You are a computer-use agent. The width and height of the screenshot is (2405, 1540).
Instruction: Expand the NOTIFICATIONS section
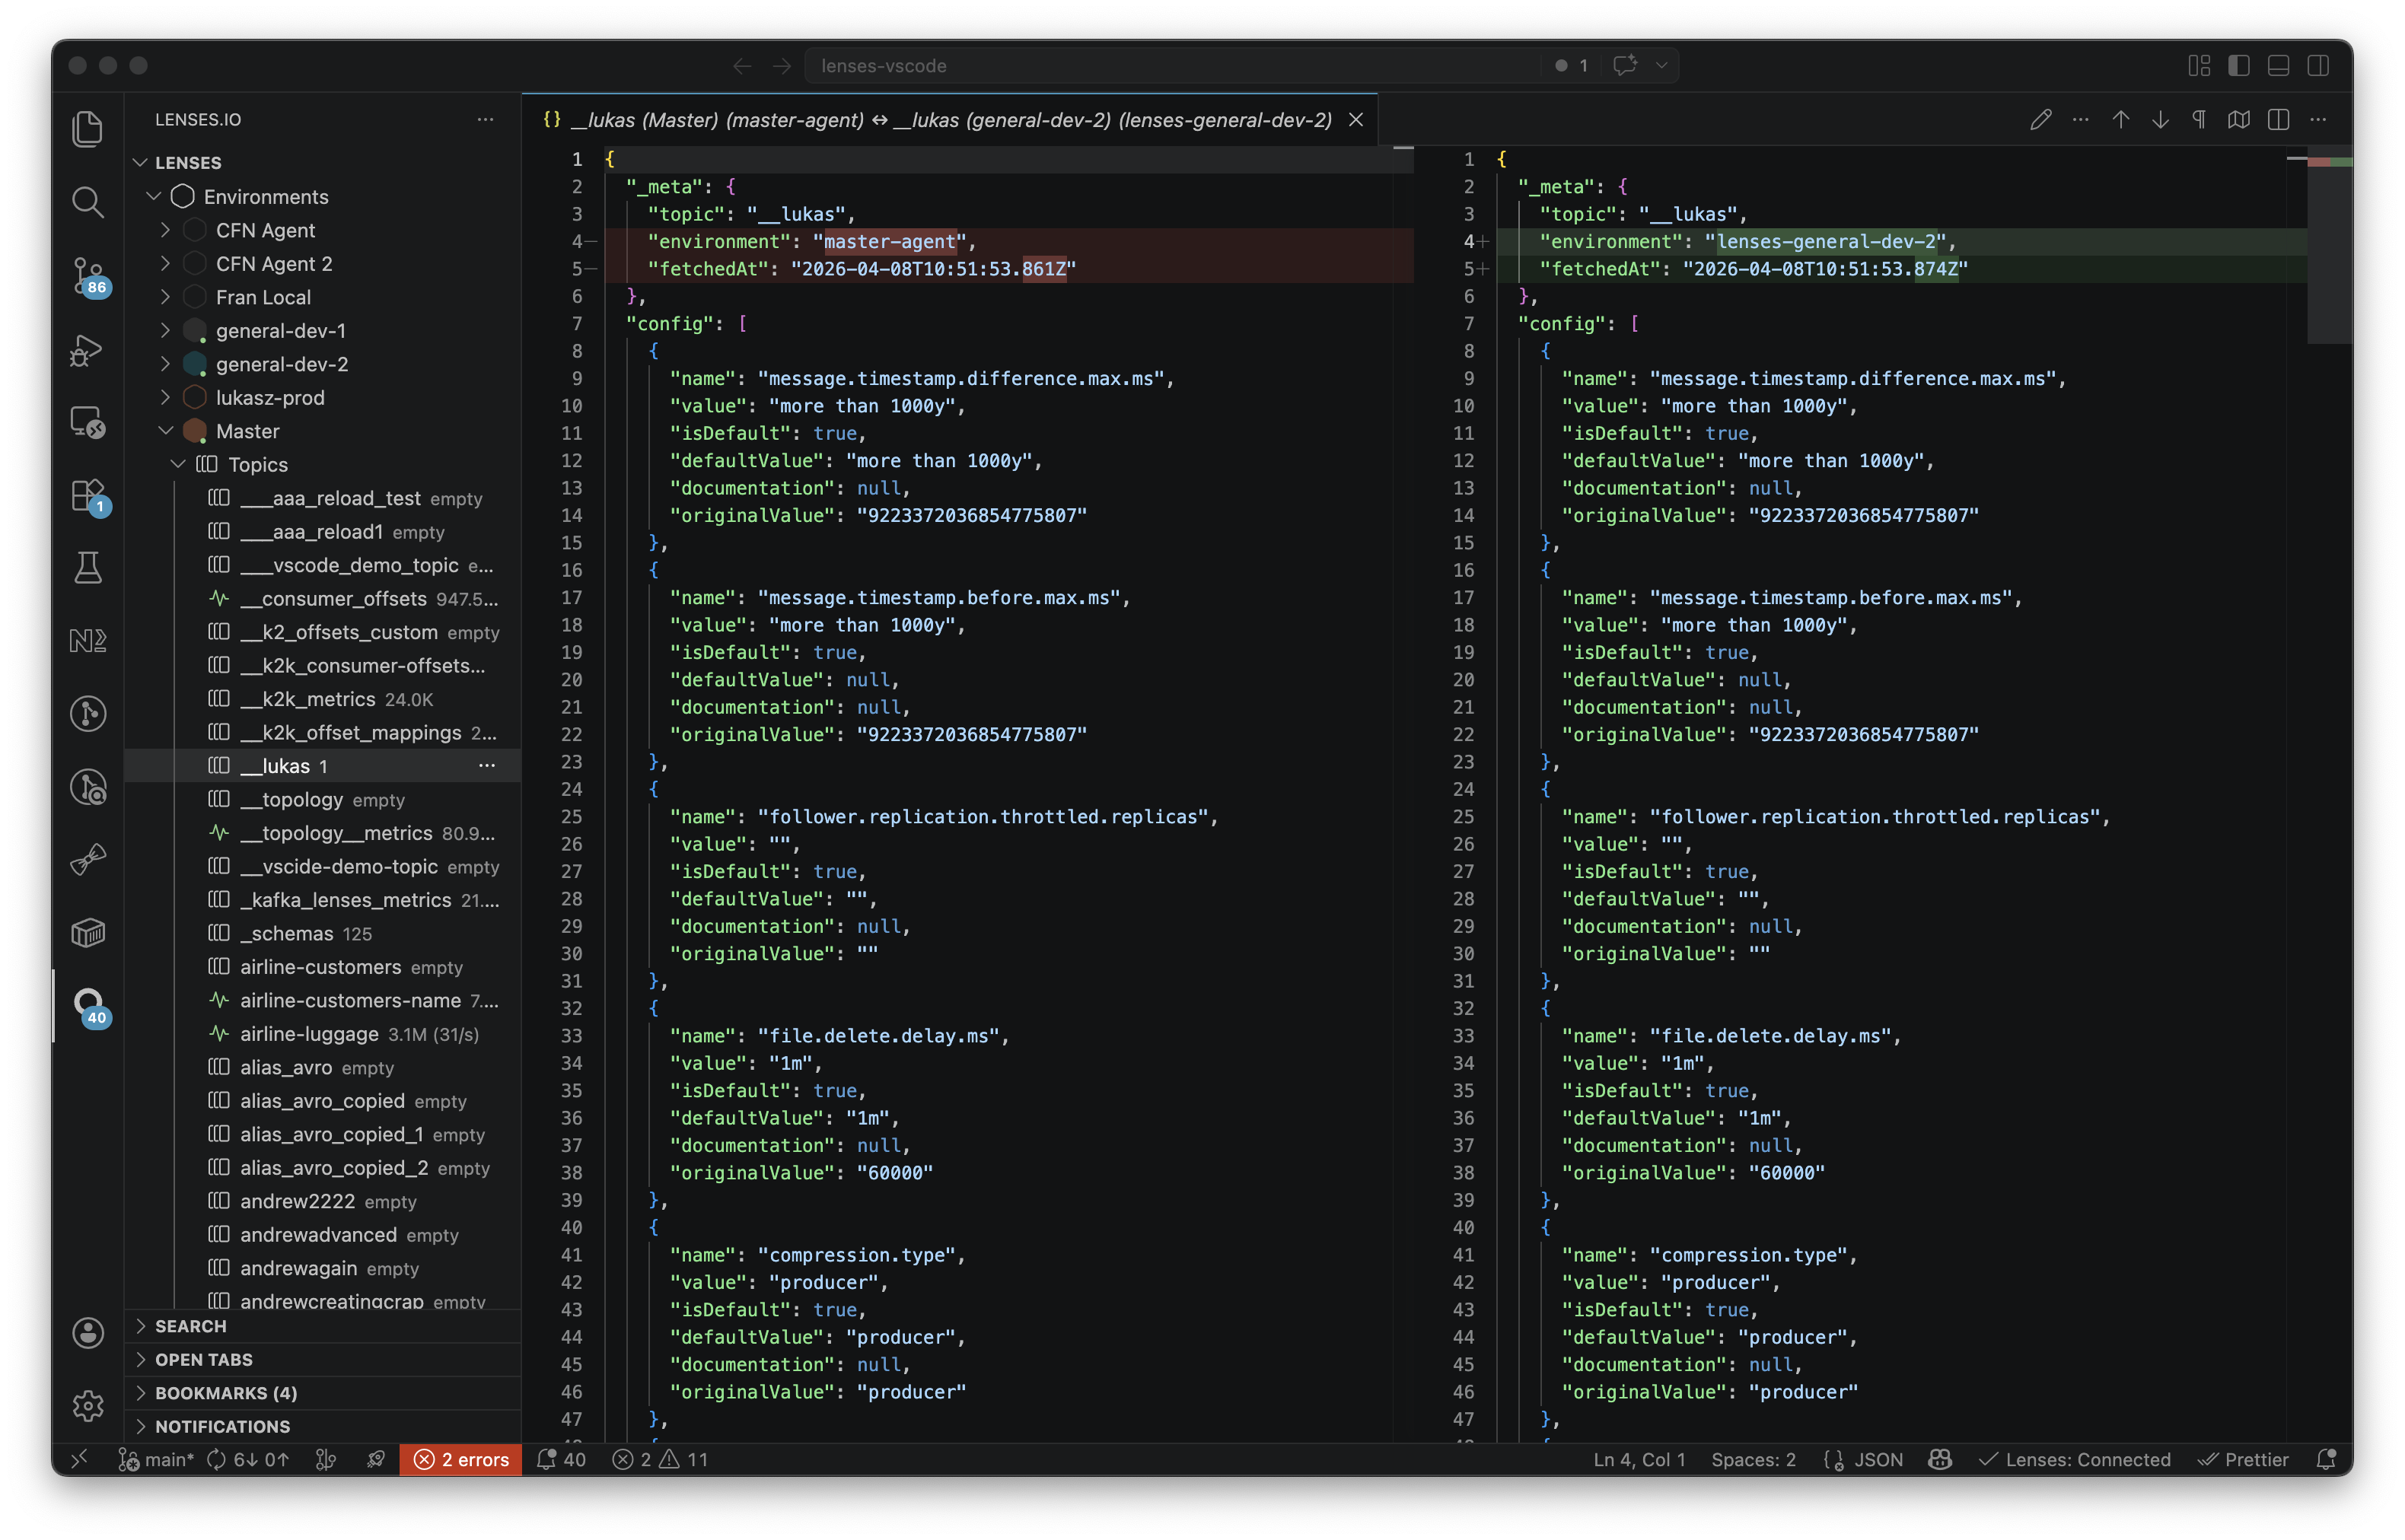point(323,1427)
